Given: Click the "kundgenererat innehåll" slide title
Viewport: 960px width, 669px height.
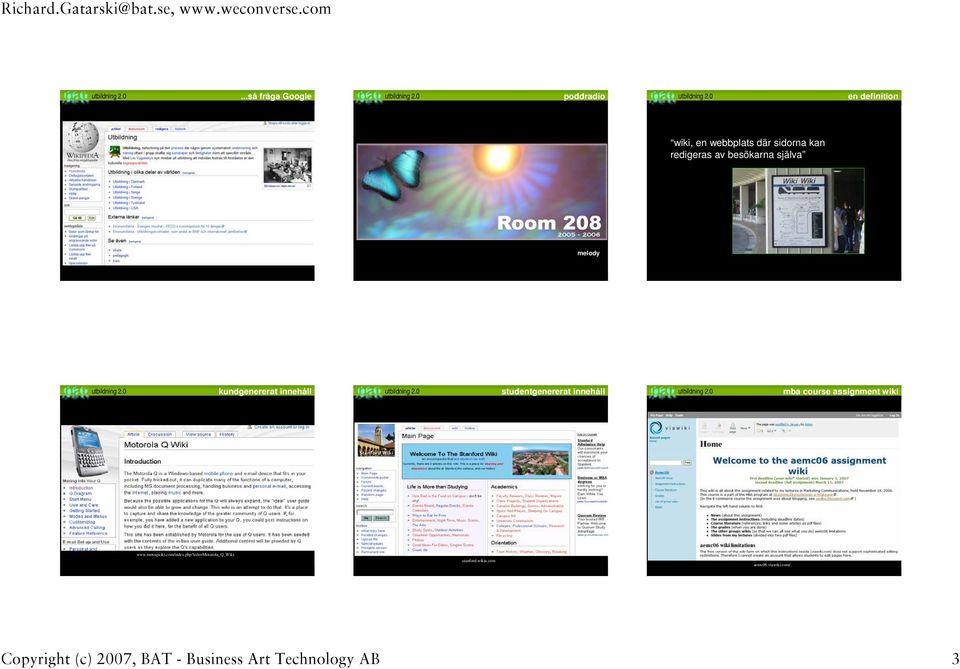Looking at the screenshot, I should [x=265, y=391].
